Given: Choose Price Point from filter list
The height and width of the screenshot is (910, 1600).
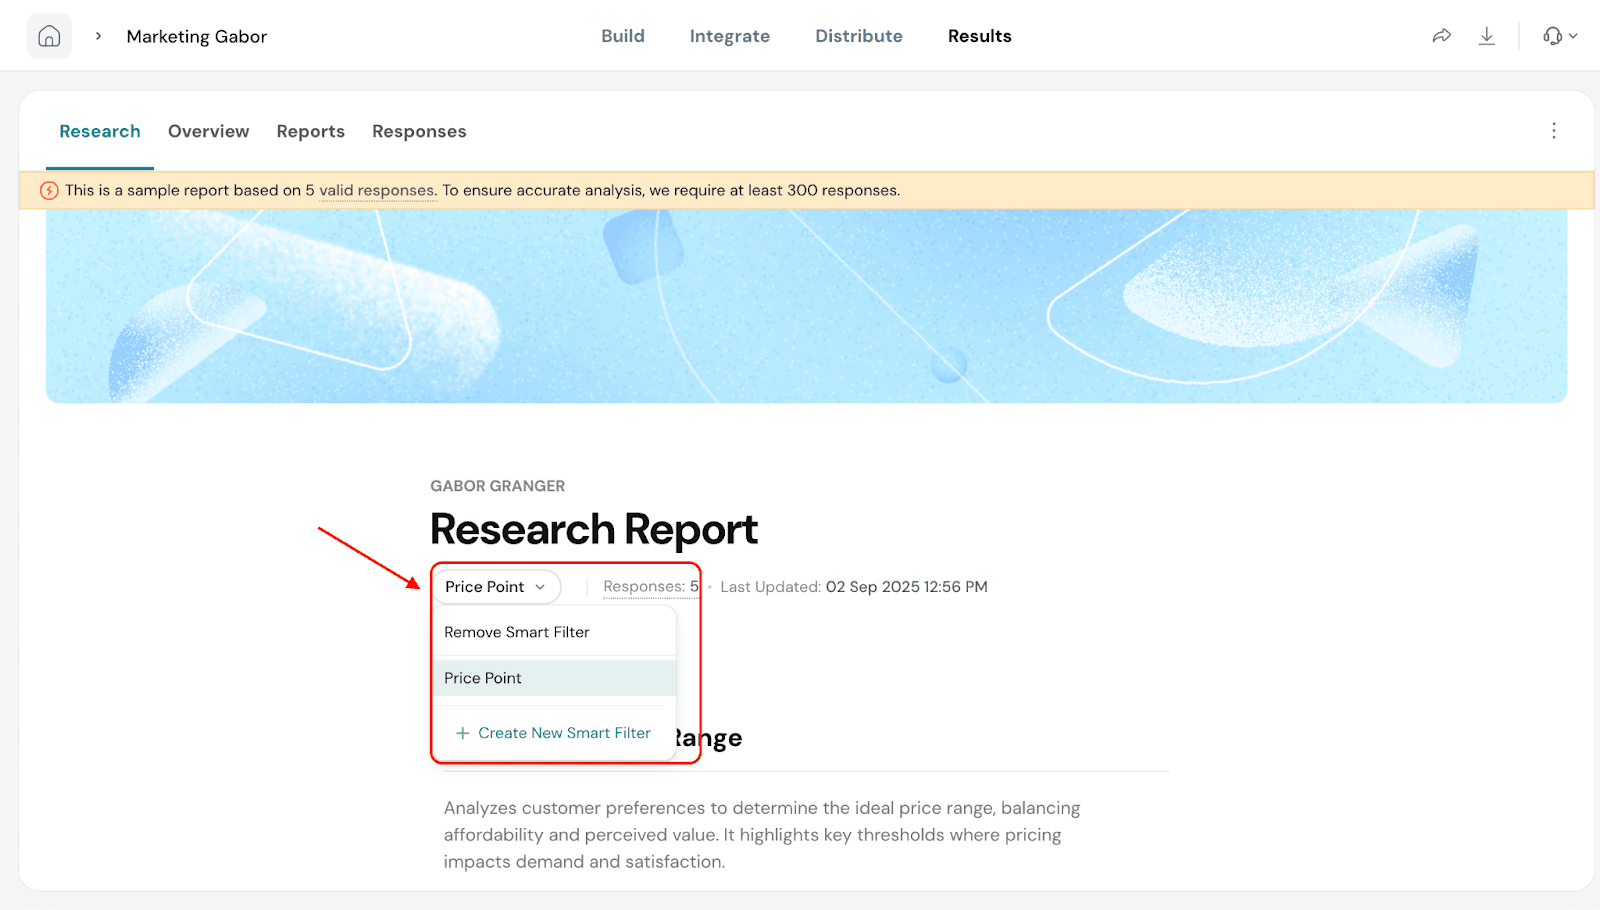Looking at the screenshot, I should click(x=483, y=678).
